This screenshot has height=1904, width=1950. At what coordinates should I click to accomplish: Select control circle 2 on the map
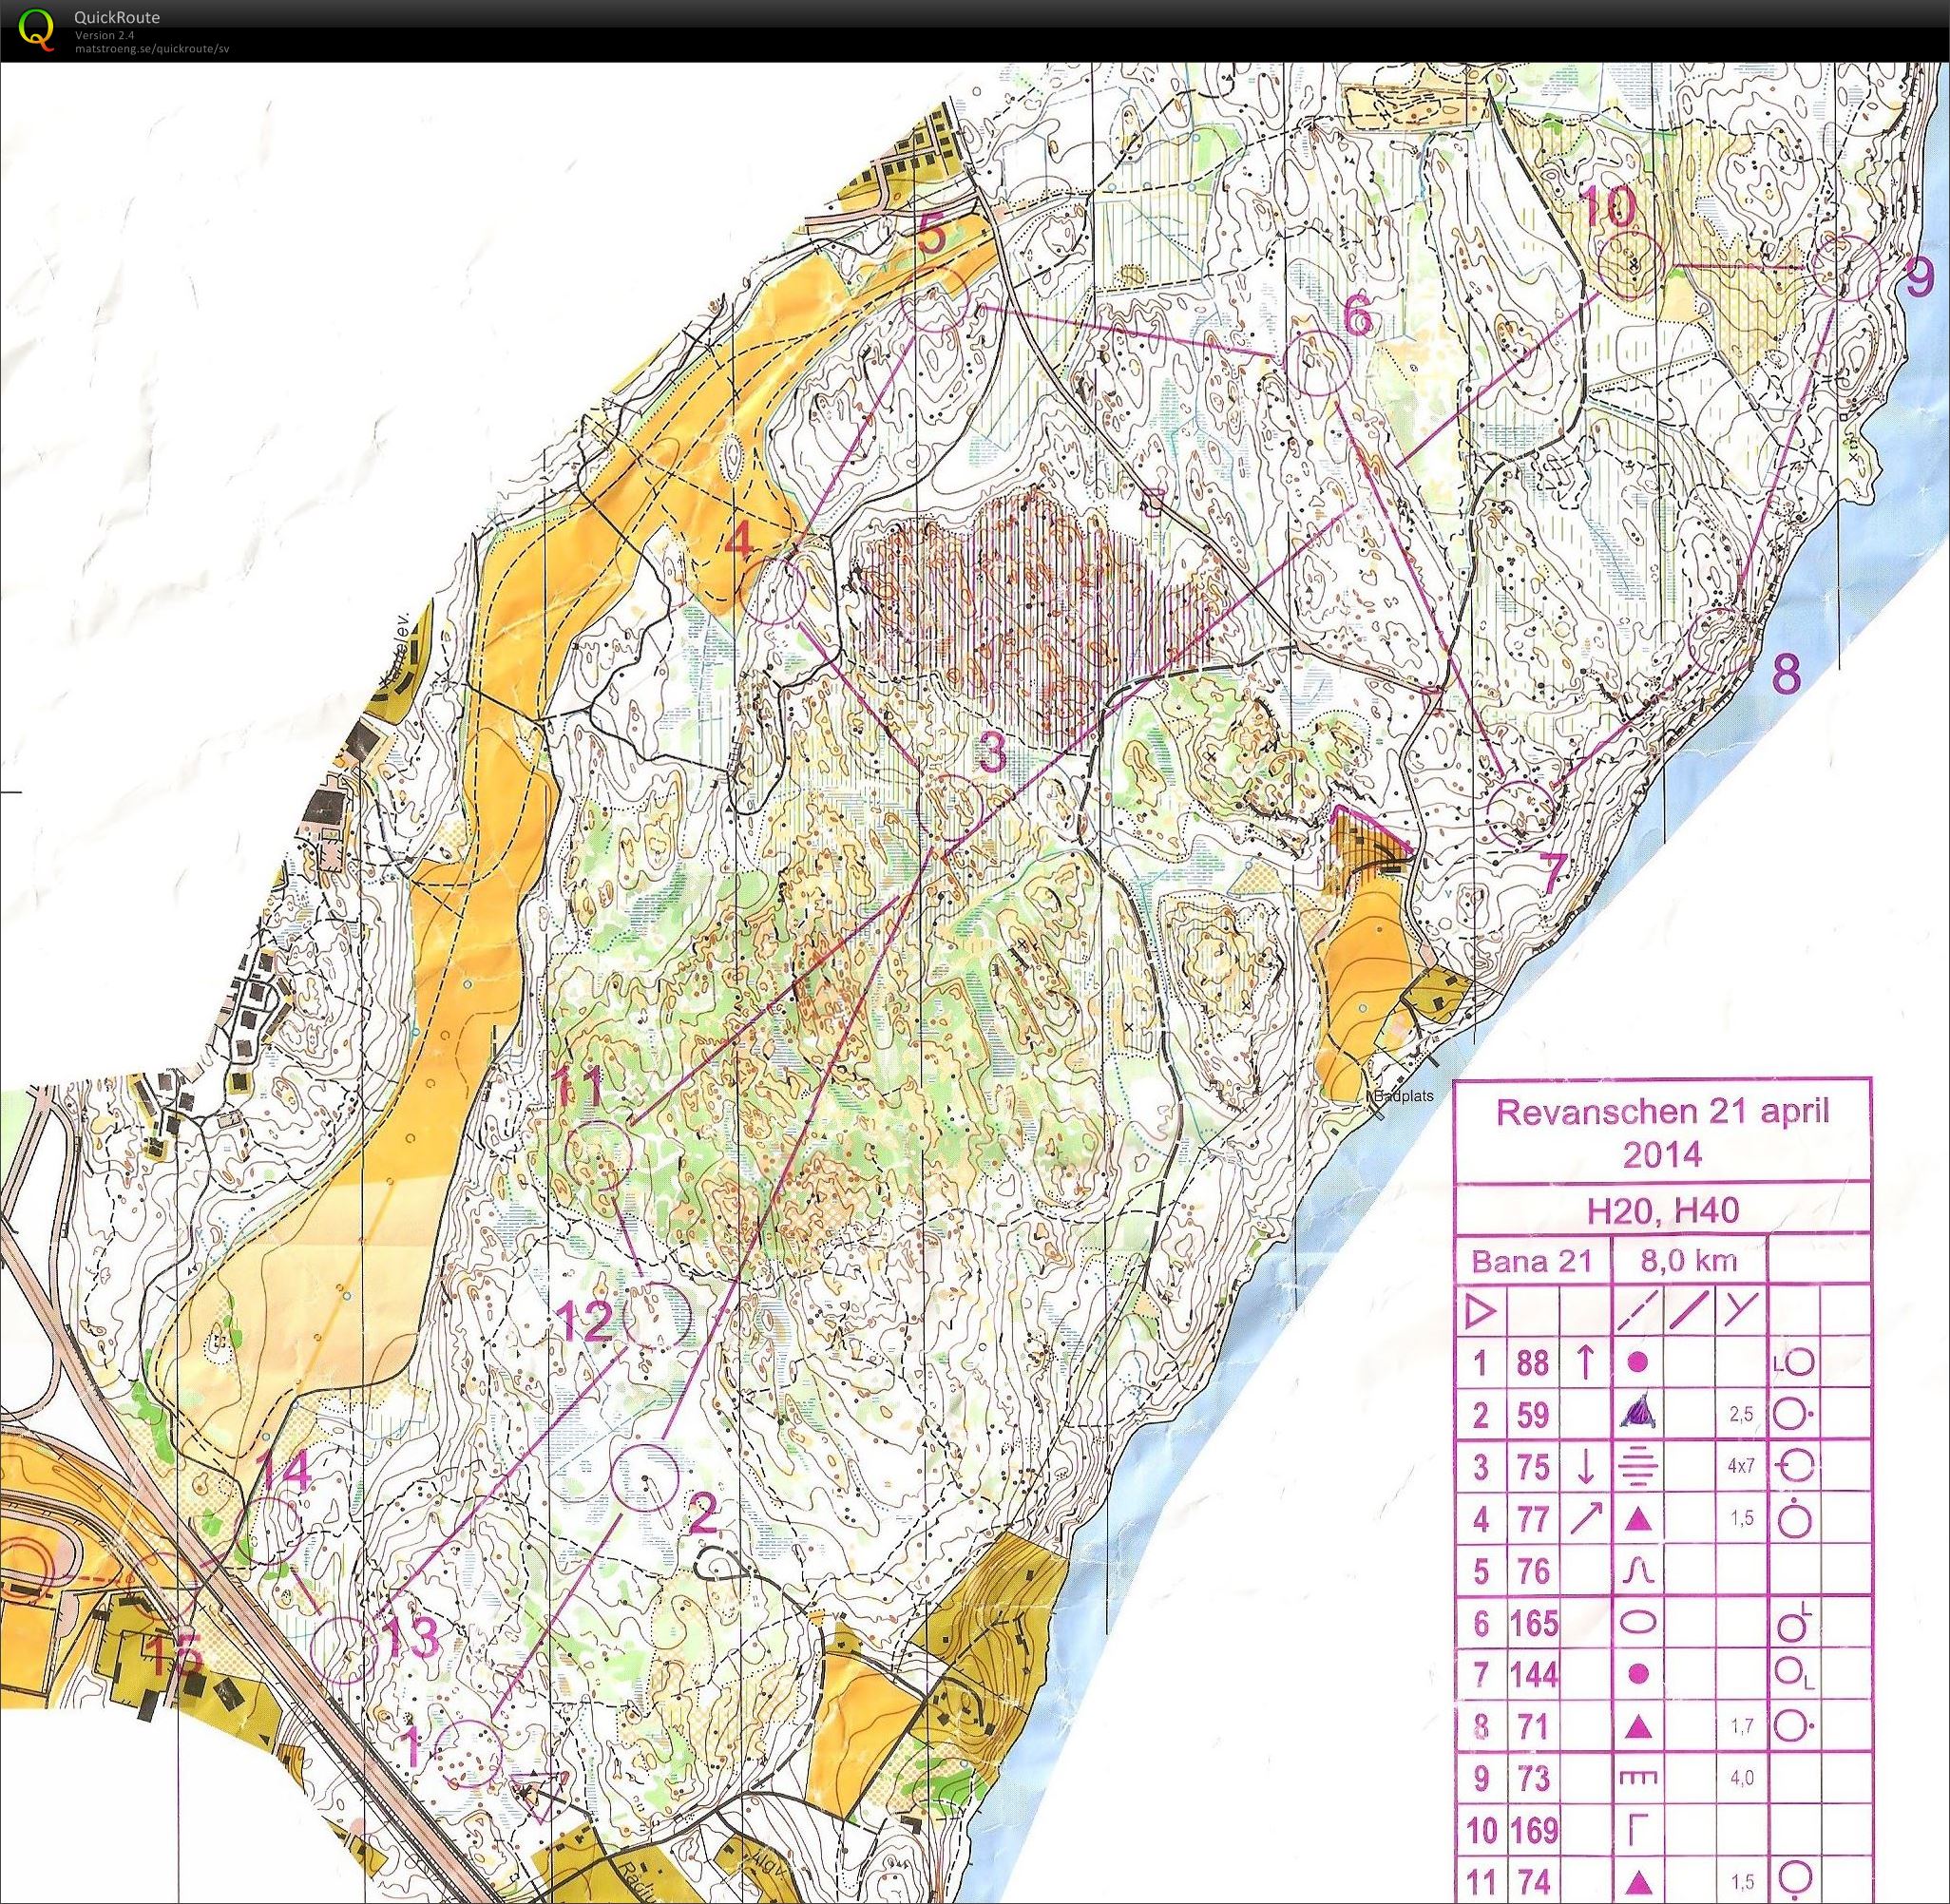coord(645,1476)
